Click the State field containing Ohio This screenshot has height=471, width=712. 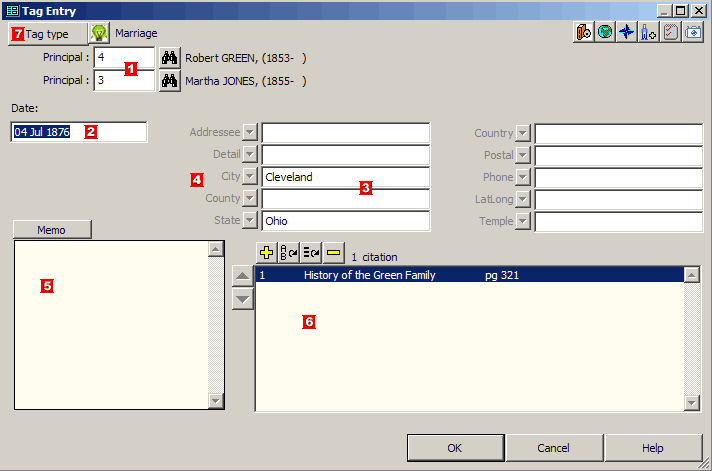(346, 221)
